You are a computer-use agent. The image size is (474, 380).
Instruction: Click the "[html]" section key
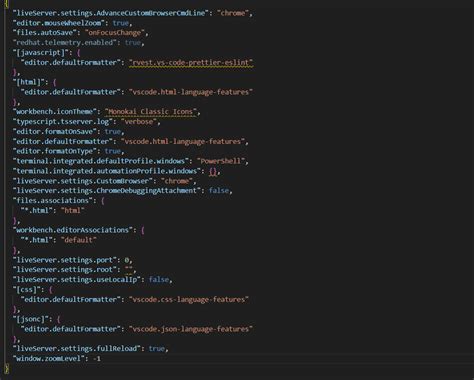click(x=29, y=82)
